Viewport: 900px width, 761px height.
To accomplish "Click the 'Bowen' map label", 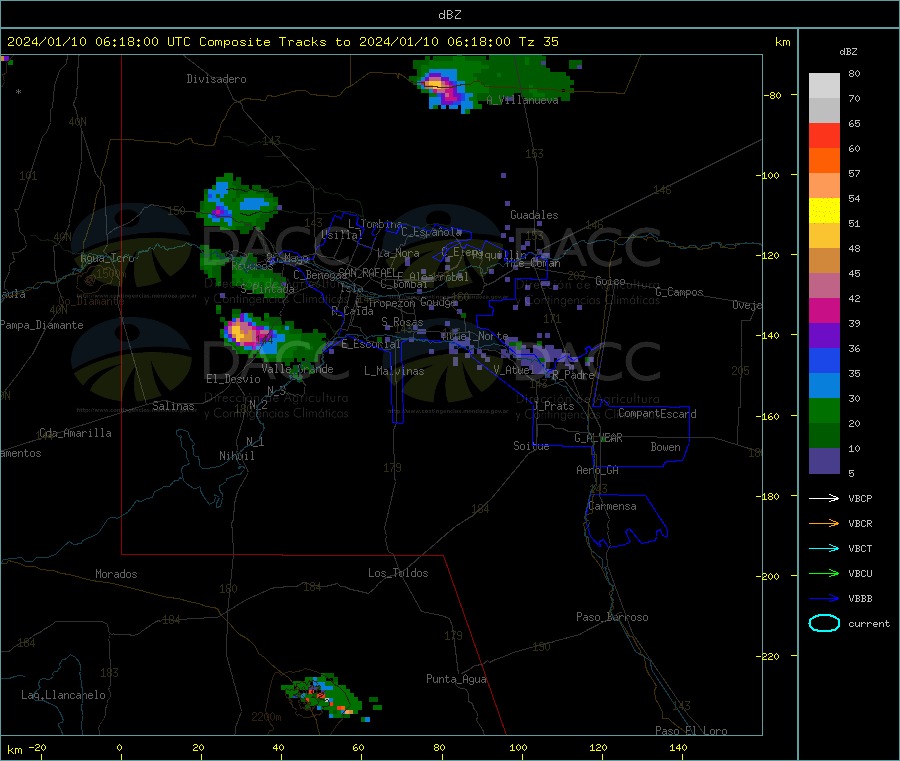I will (665, 447).
